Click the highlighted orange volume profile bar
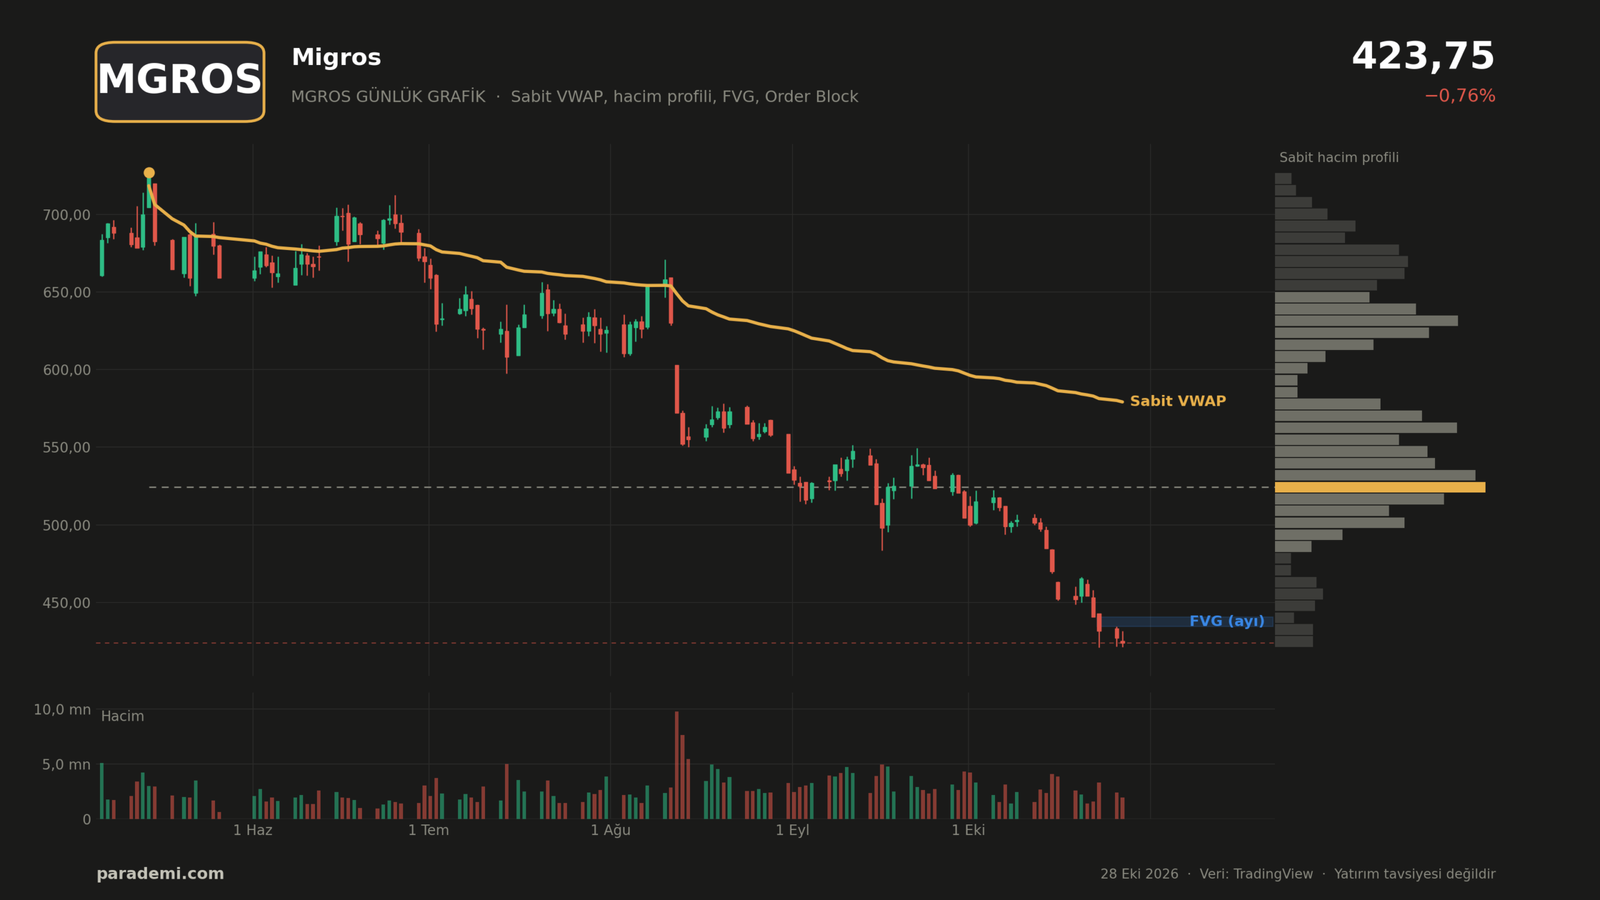This screenshot has width=1600, height=900. 1380,487
